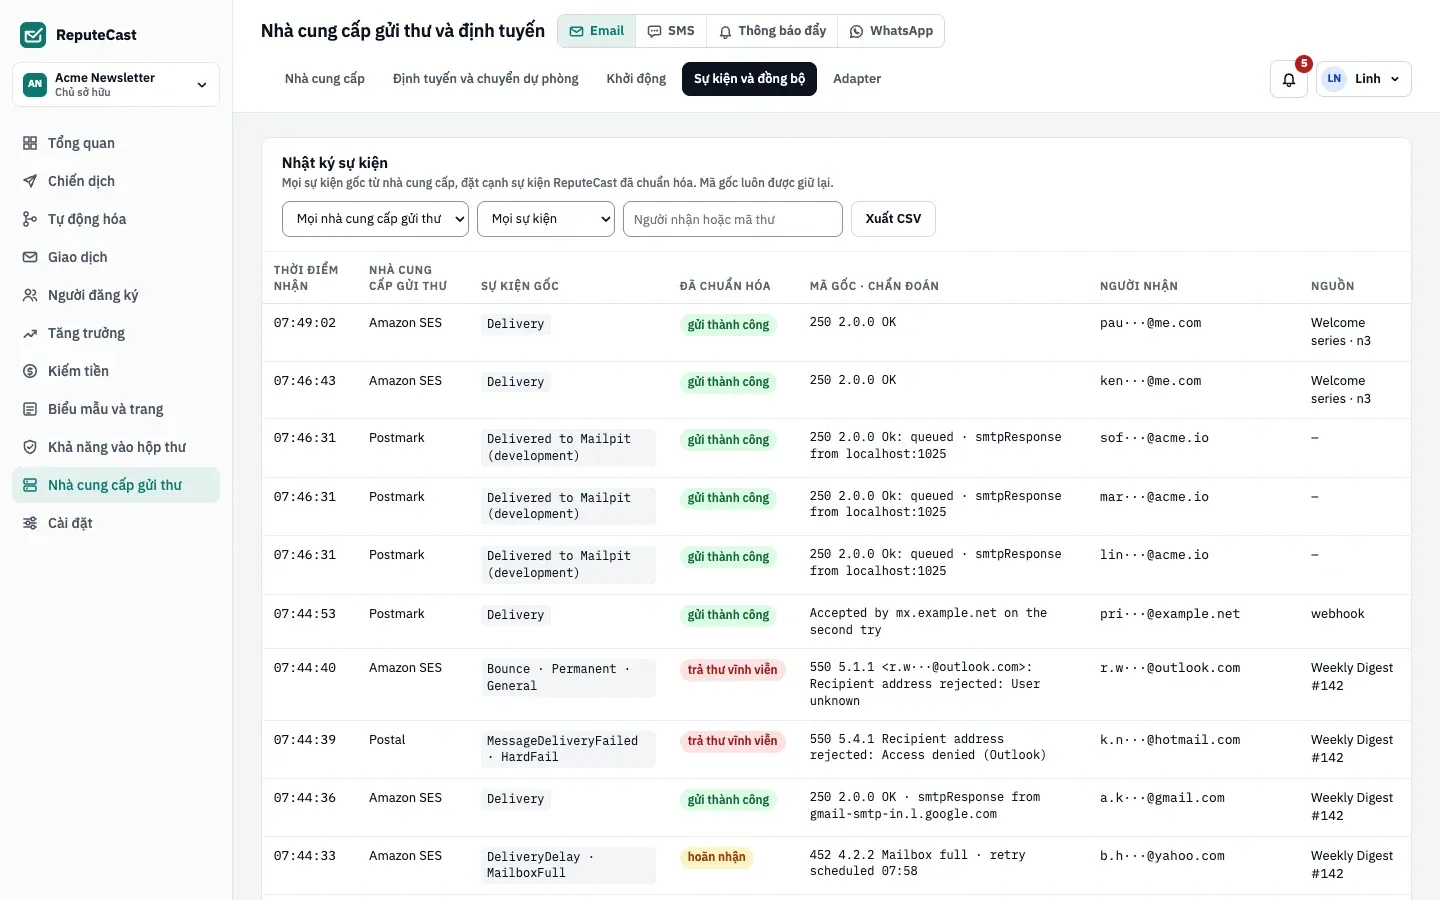
Task: Click the trả thư vĩnh viễn badge for Postal
Action: (x=732, y=741)
